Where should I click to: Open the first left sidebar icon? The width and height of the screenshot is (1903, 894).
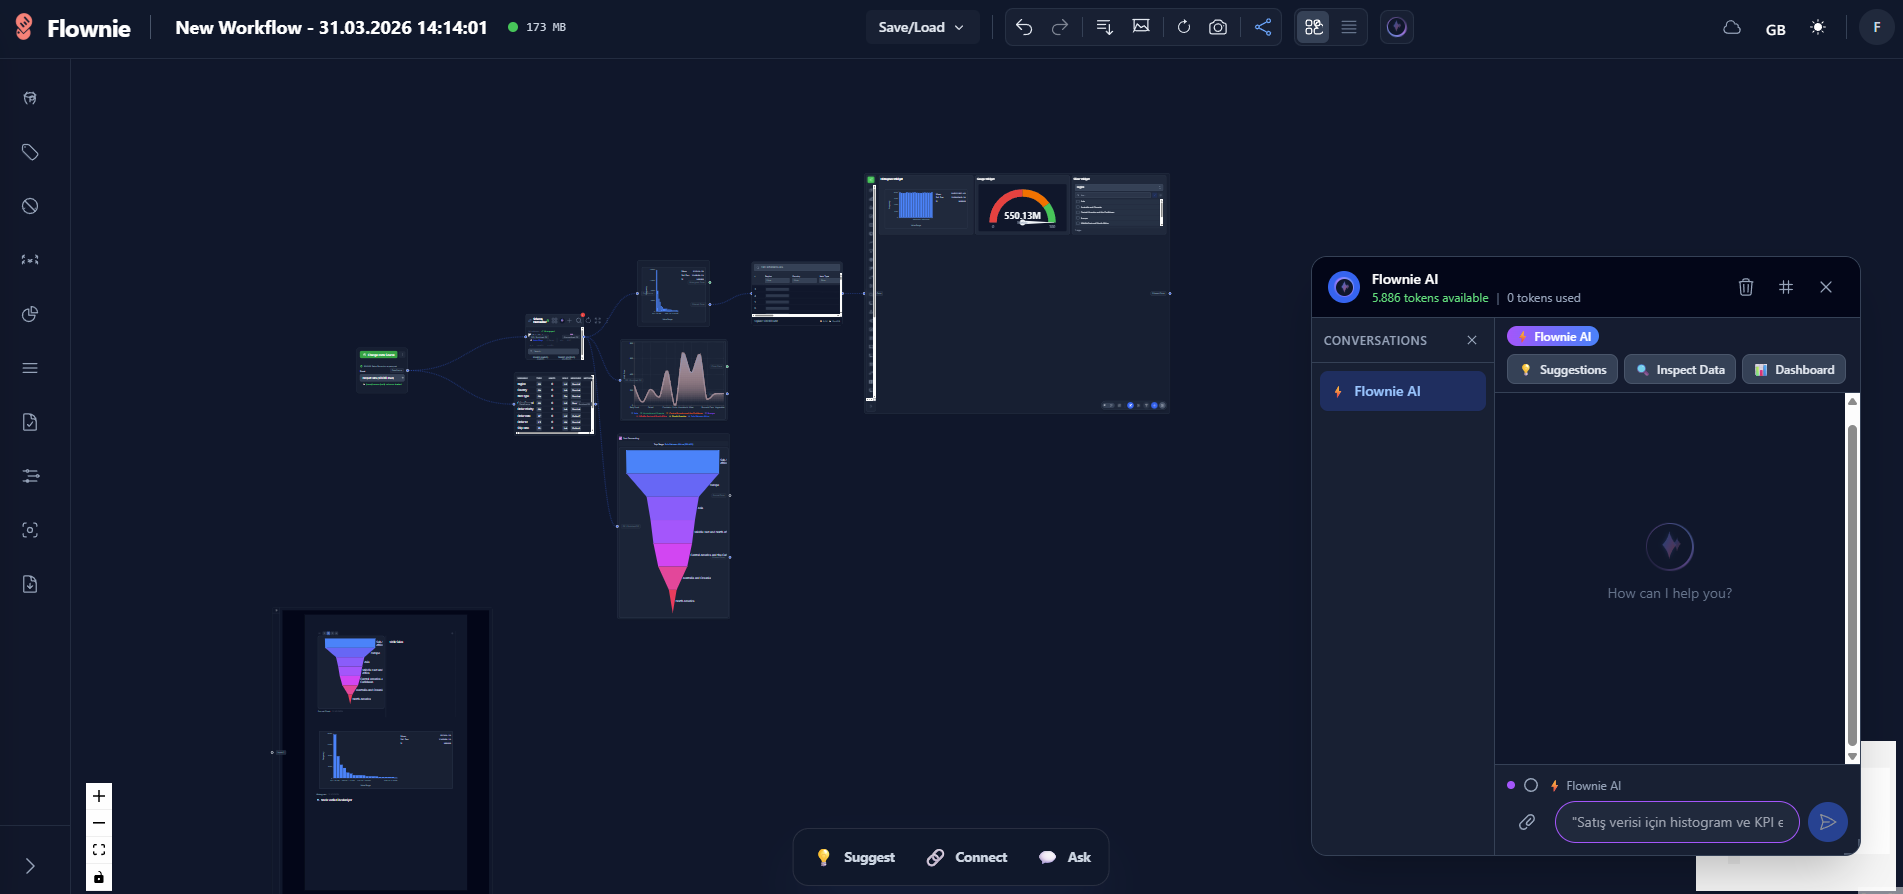(30, 98)
